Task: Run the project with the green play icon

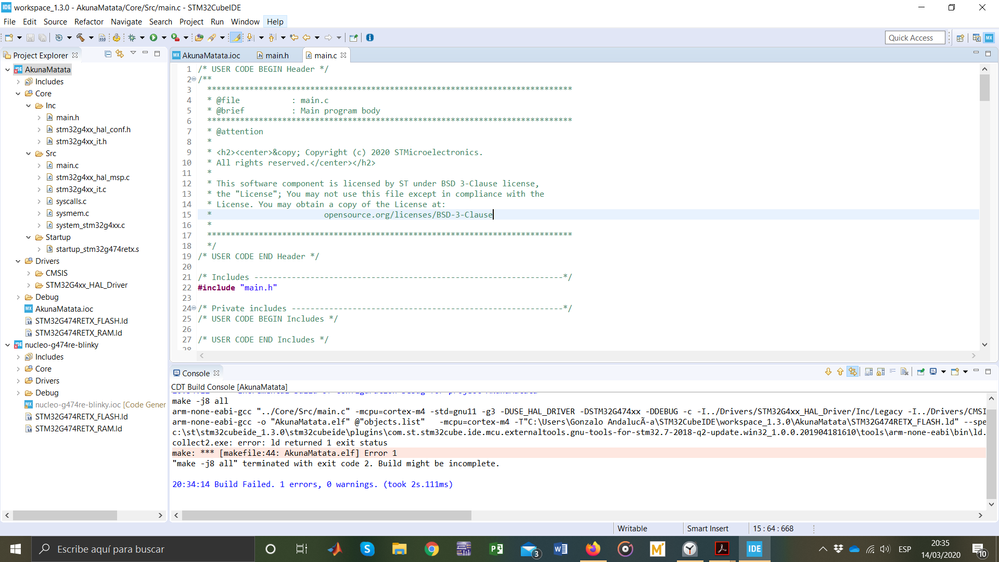Action: (154, 38)
